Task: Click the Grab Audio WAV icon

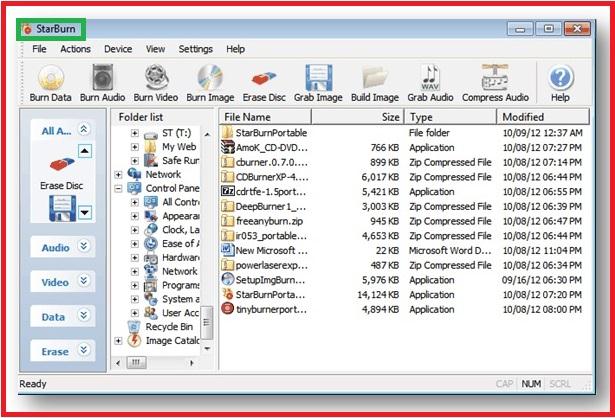Action: 430,78
